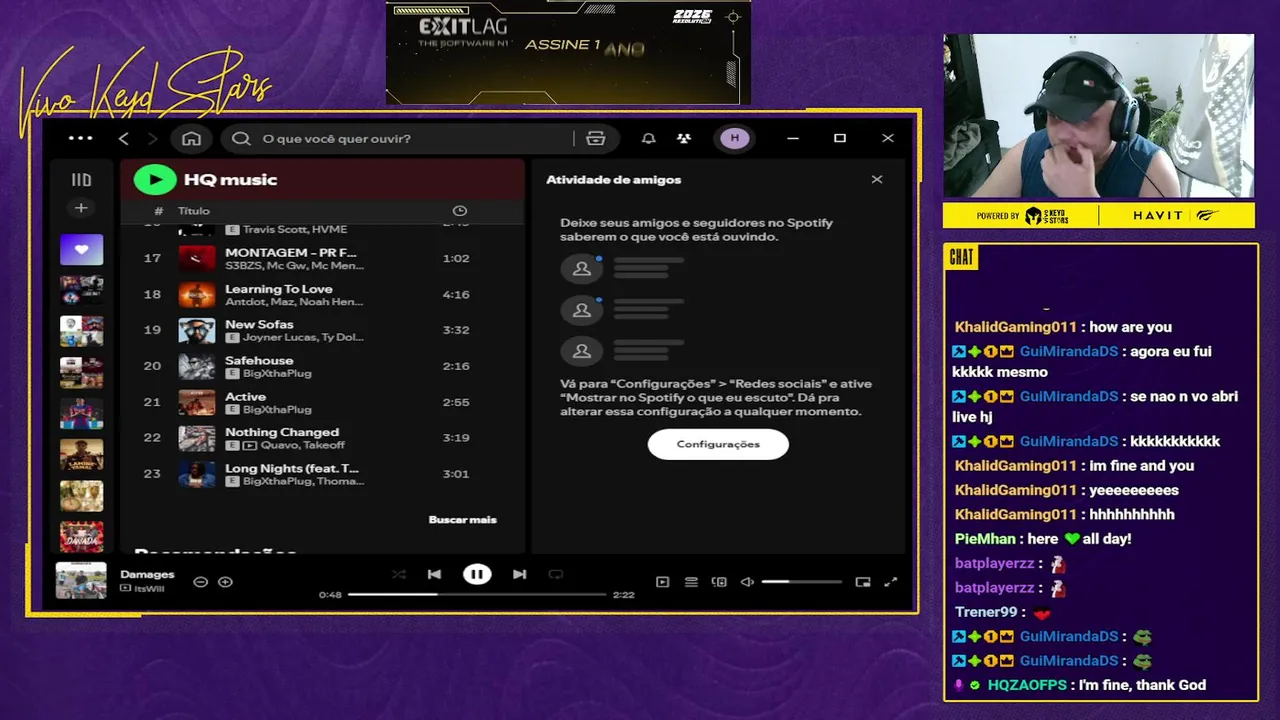The width and height of the screenshot is (1280, 720).
Task: Go forward with the right arrow
Action: (x=153, y=139)
